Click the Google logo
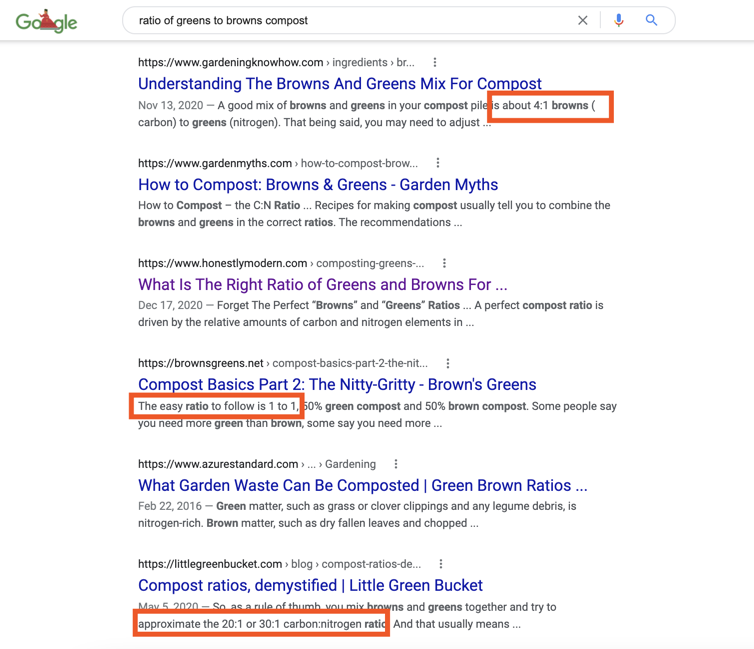 (x=47, y=21)
